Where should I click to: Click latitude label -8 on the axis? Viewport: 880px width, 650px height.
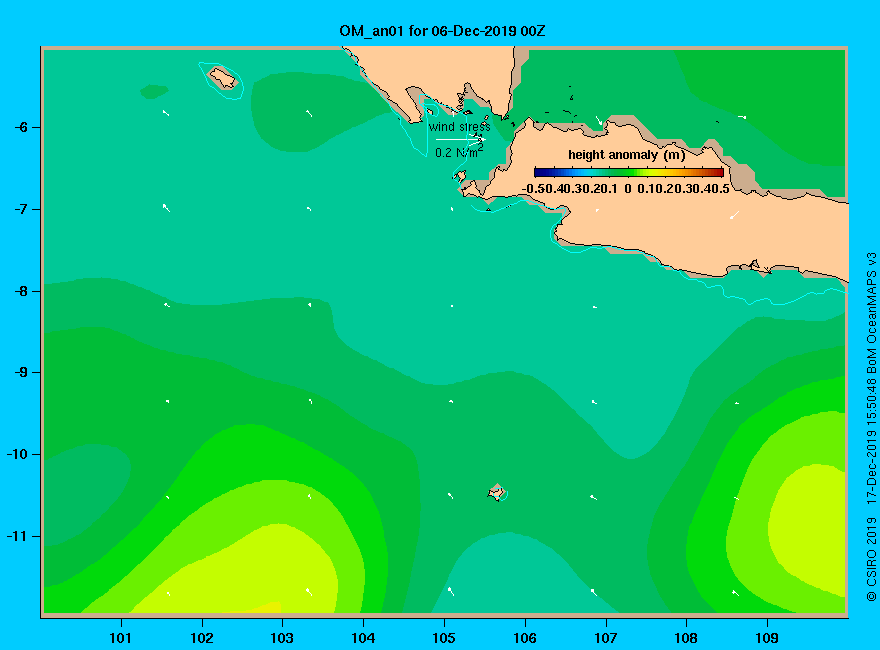click(x=21, y=291)
